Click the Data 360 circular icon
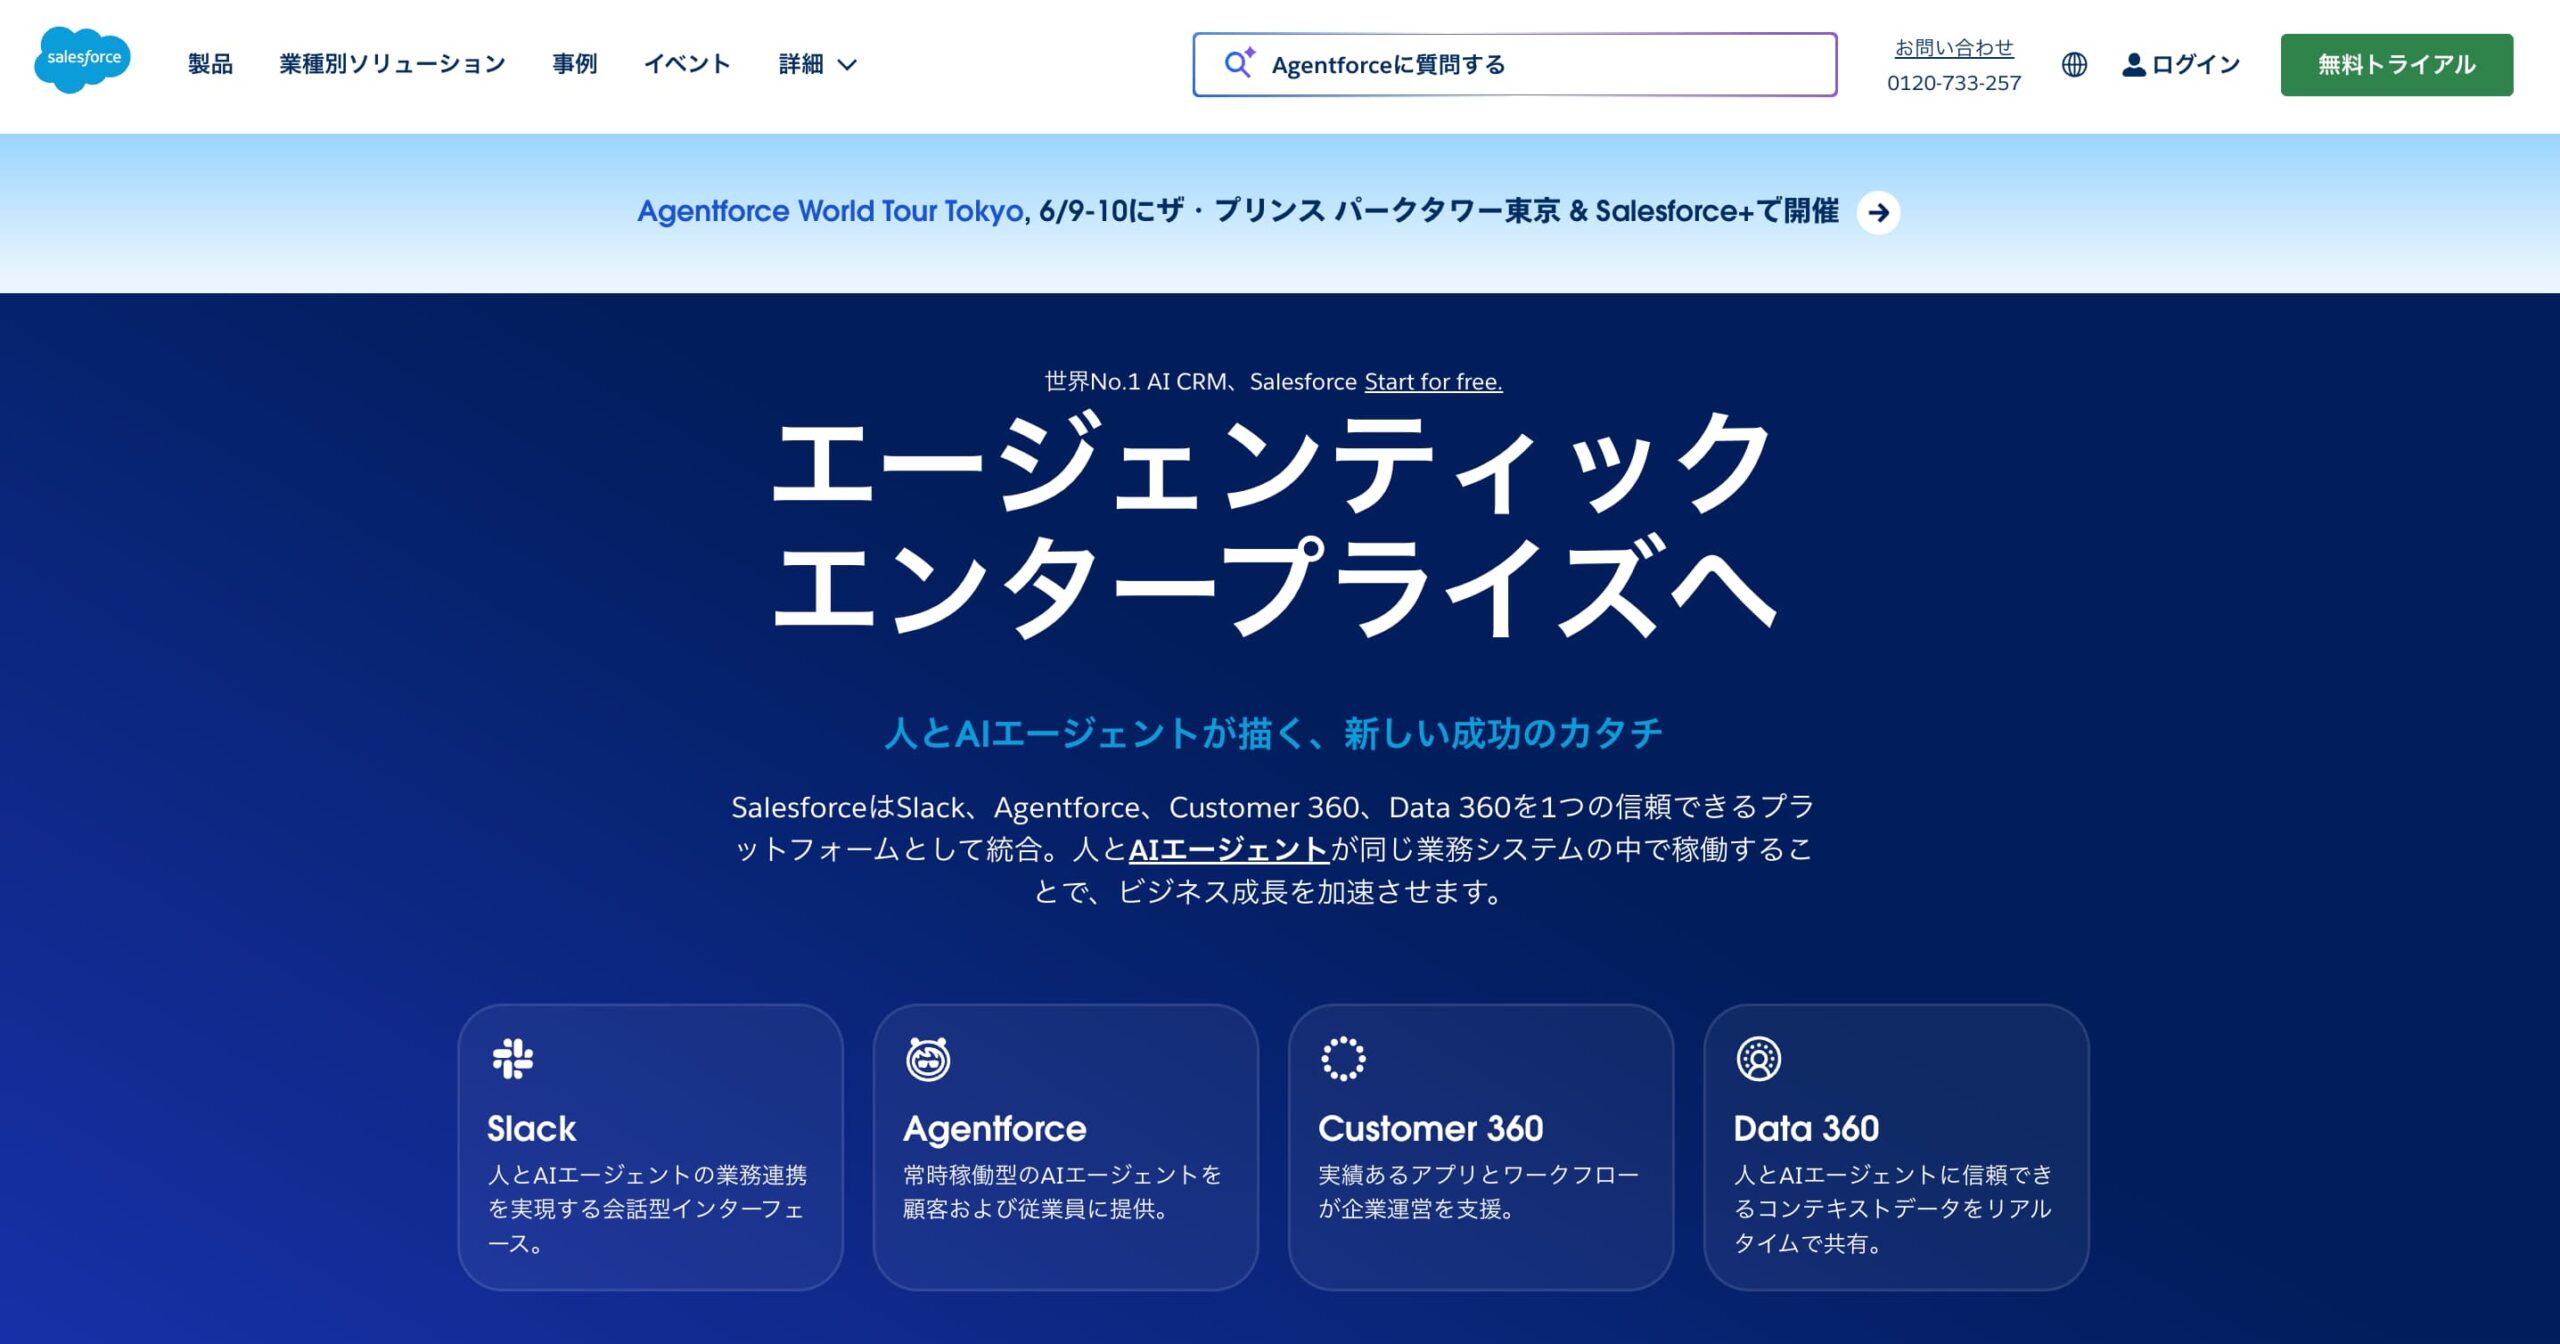 coord(1758,1058)
